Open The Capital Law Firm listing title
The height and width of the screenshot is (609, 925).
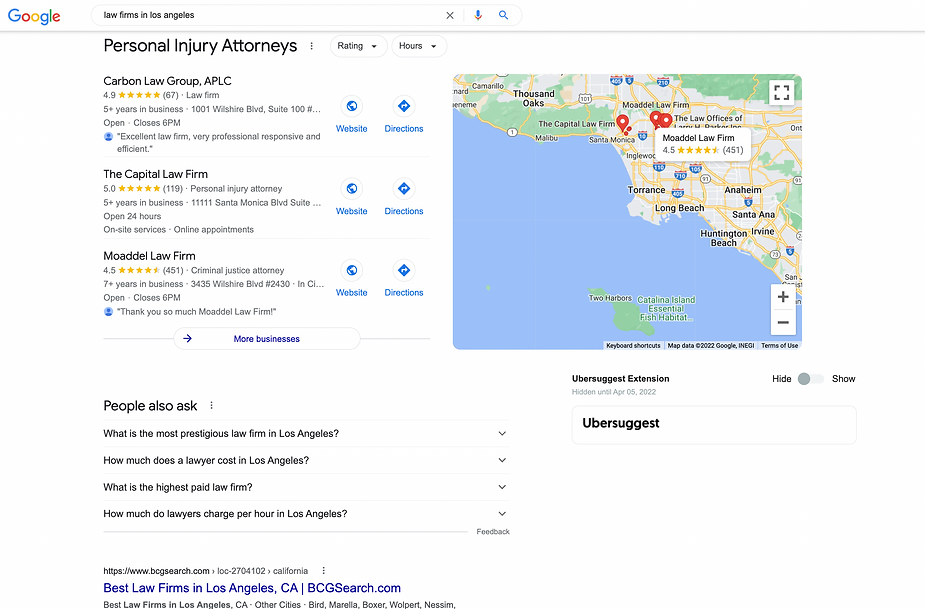156,174
